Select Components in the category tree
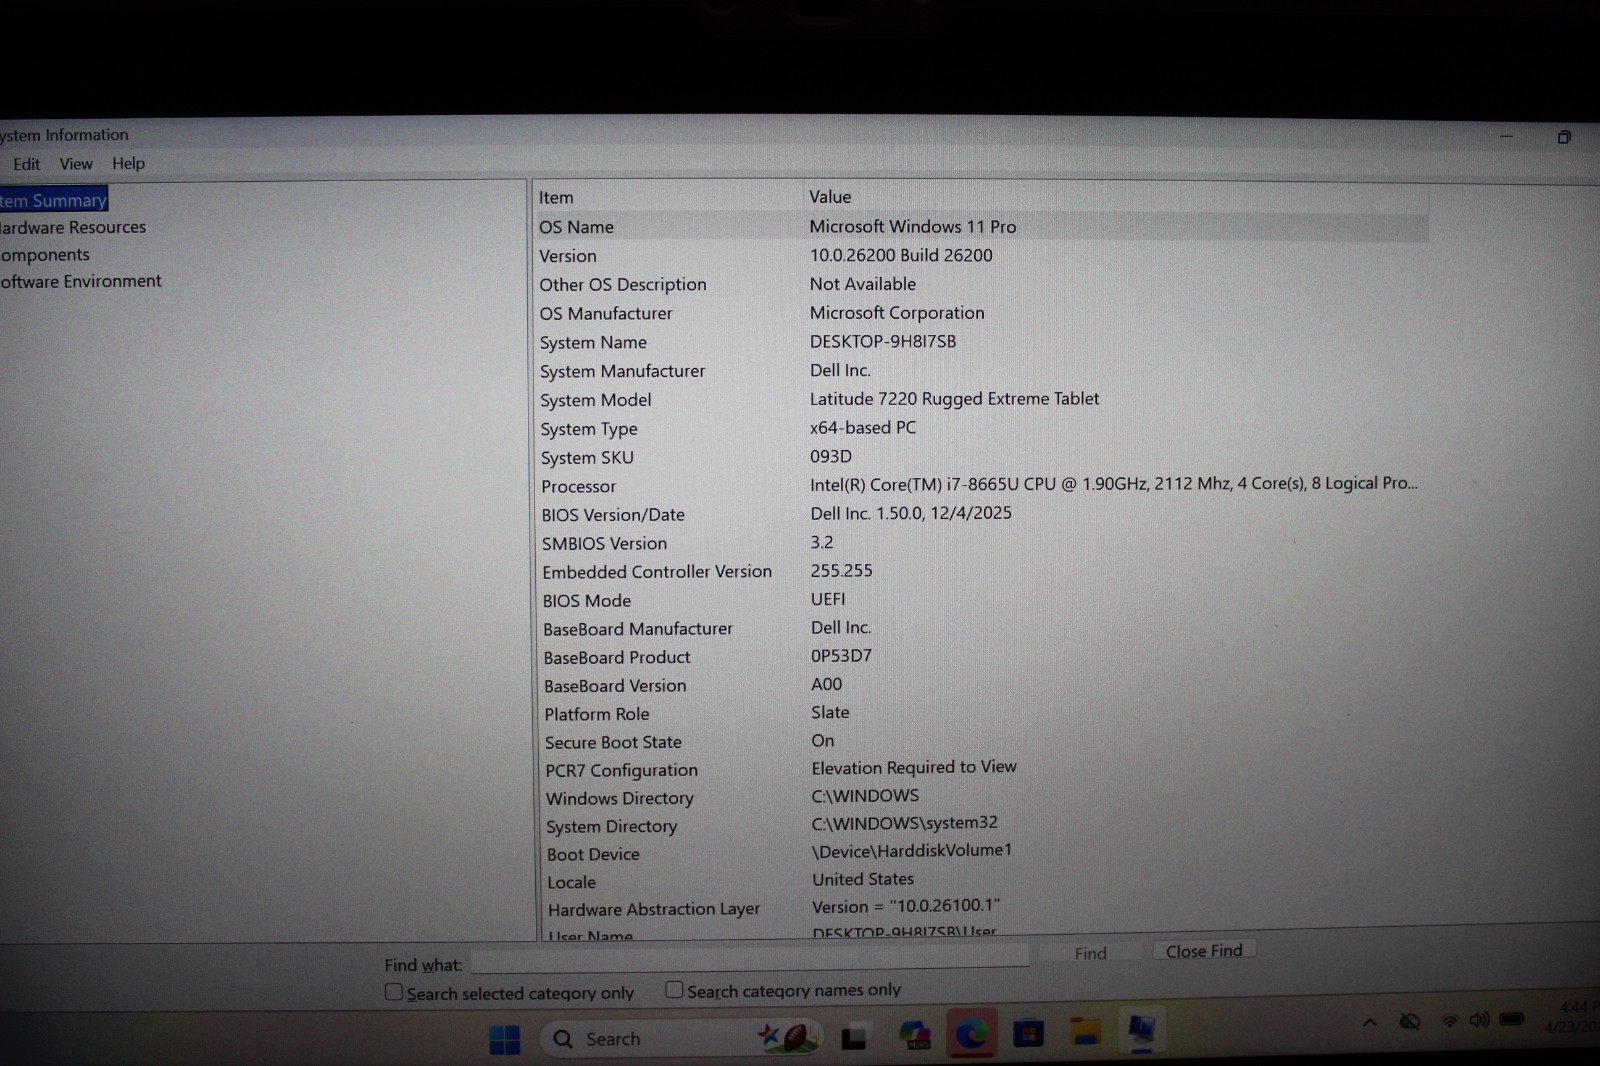This screenshot has height=1066, width=1600. 45,255
